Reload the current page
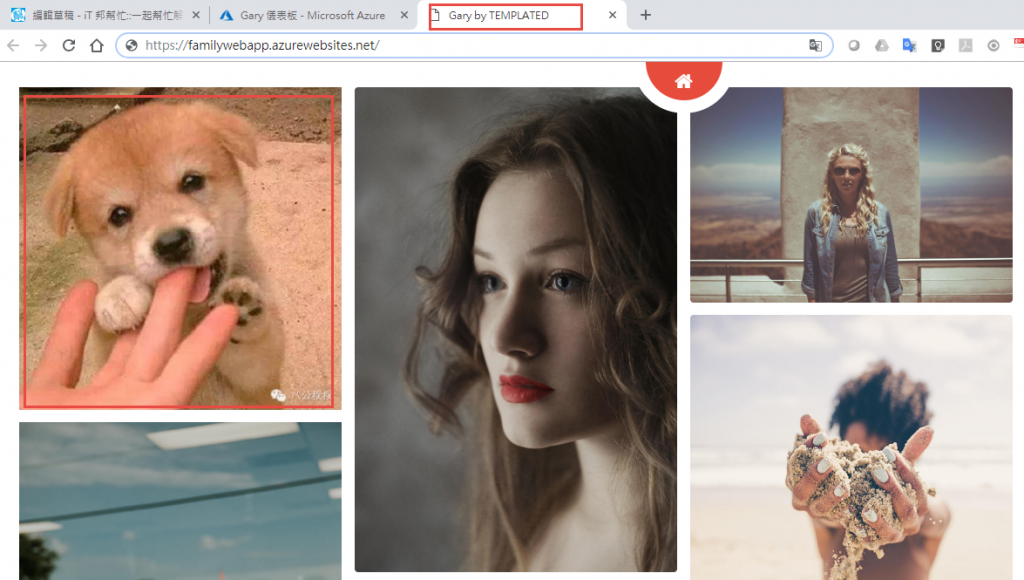The image size is (1024, 580). (69, 45)
